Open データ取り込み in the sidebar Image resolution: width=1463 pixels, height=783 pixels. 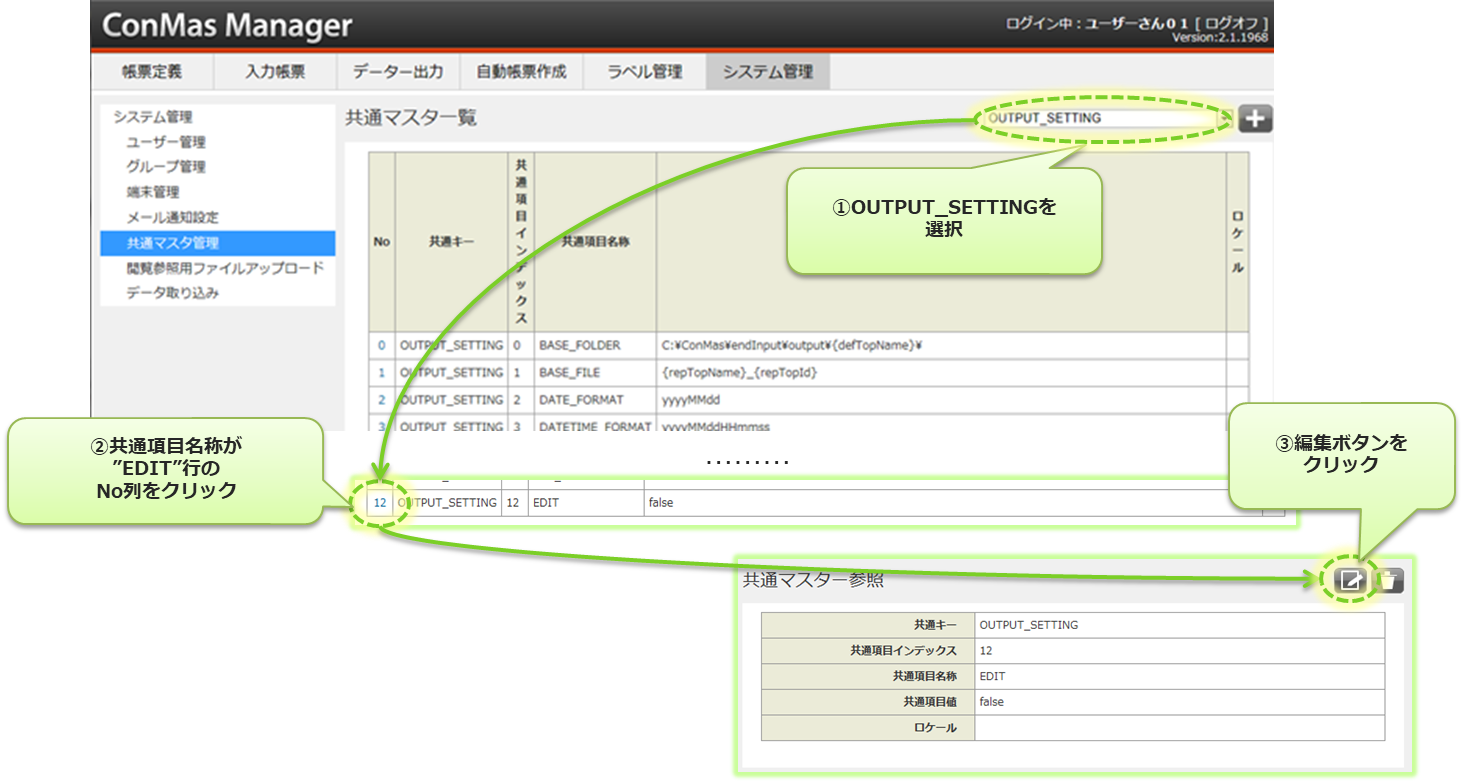[x=172, y=293]
